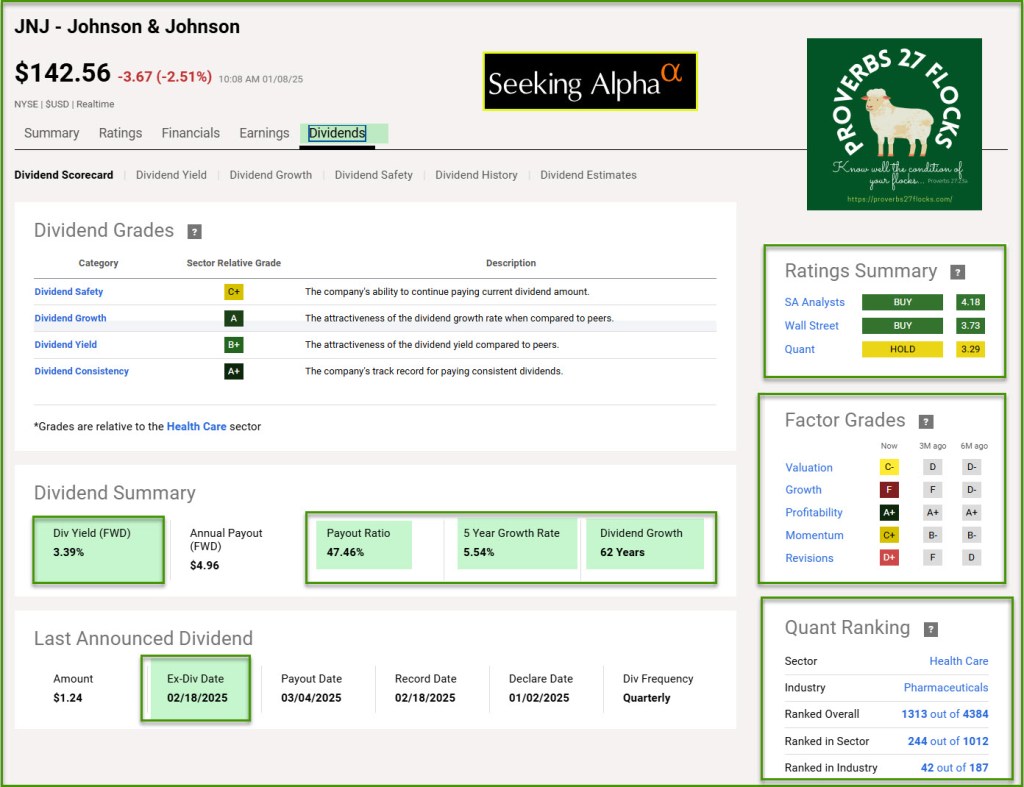Open the Earnings tab

[264, 133]
